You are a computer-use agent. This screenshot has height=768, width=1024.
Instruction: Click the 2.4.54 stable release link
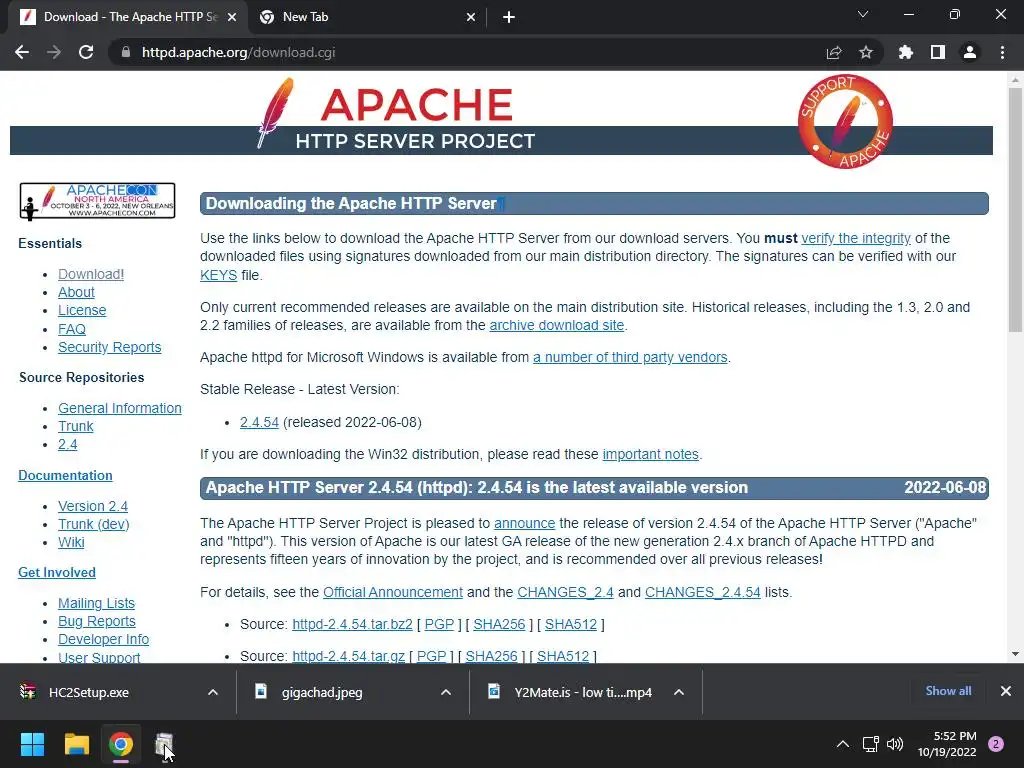tap(259, 423)
